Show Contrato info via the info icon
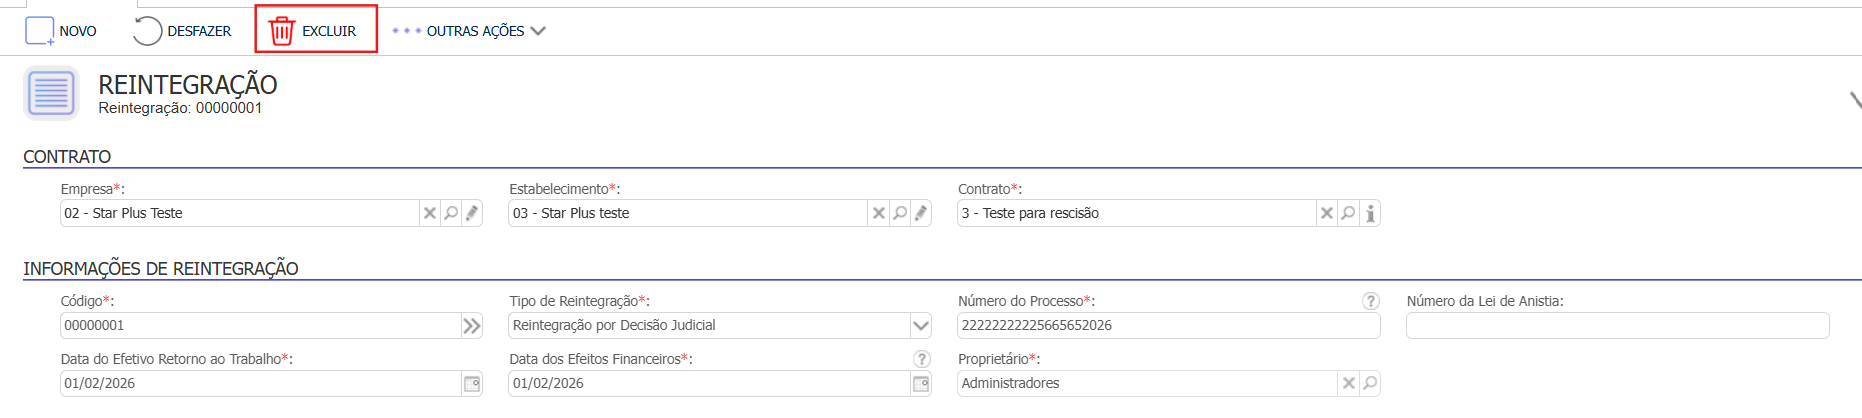Image resolution: width=1862 pixels, height=418 pixels. coord(1370,213)
